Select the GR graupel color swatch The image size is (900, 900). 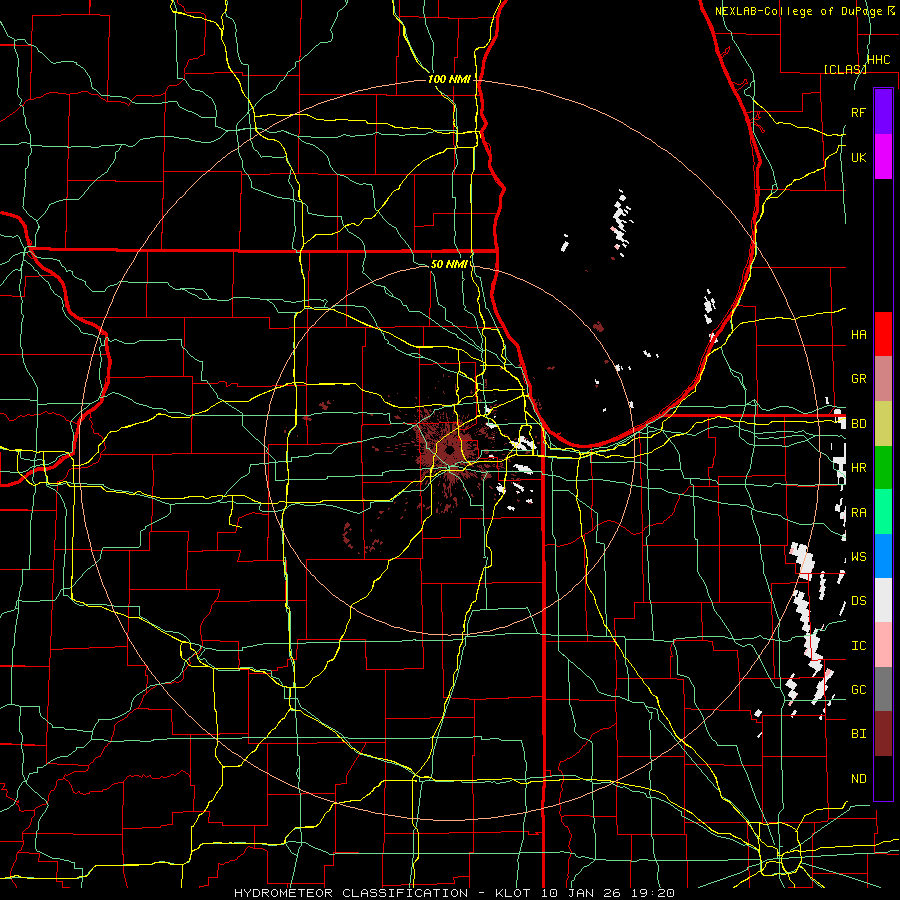click(883, 379)
